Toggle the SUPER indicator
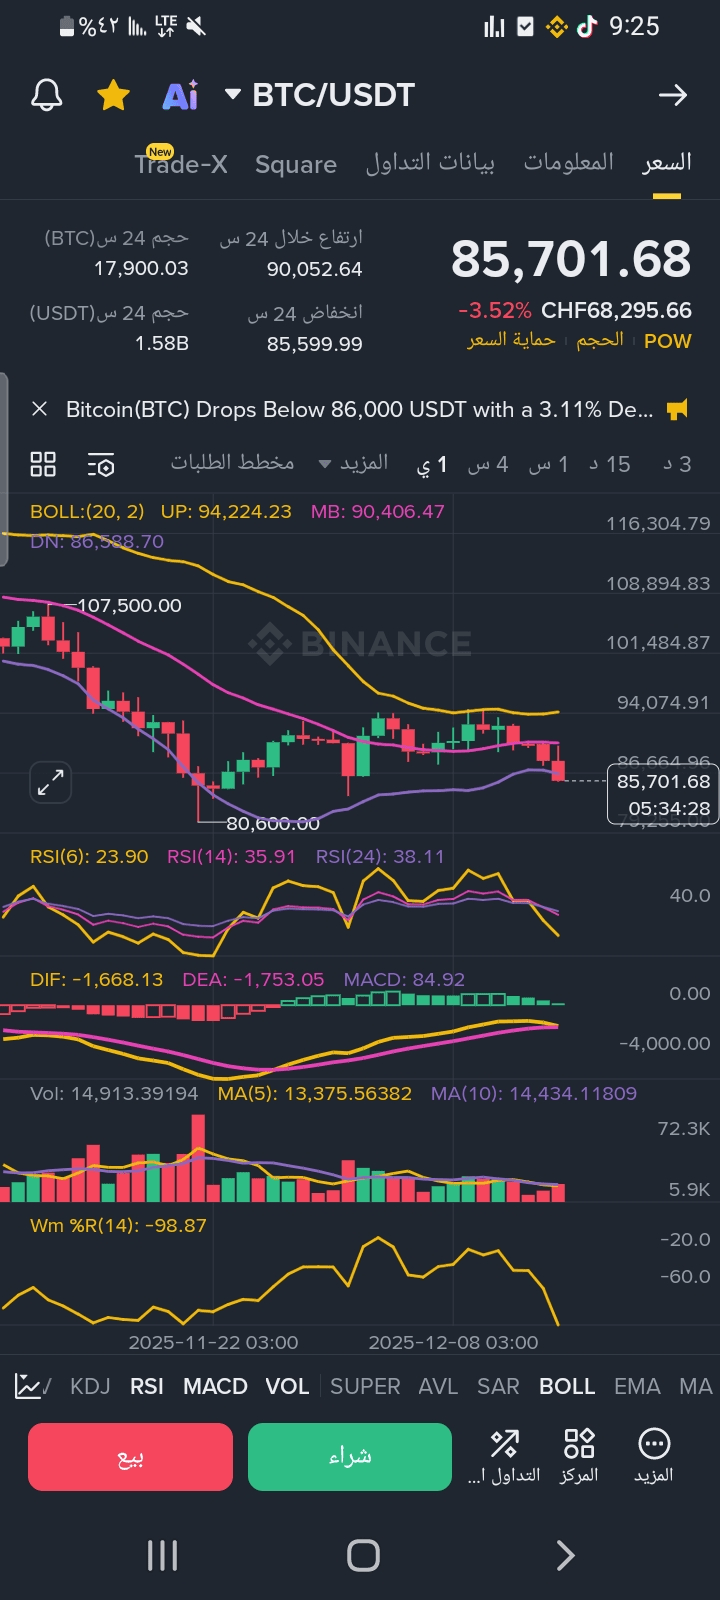Viewport: 720px width, 1600px height. coord(365,1386)
